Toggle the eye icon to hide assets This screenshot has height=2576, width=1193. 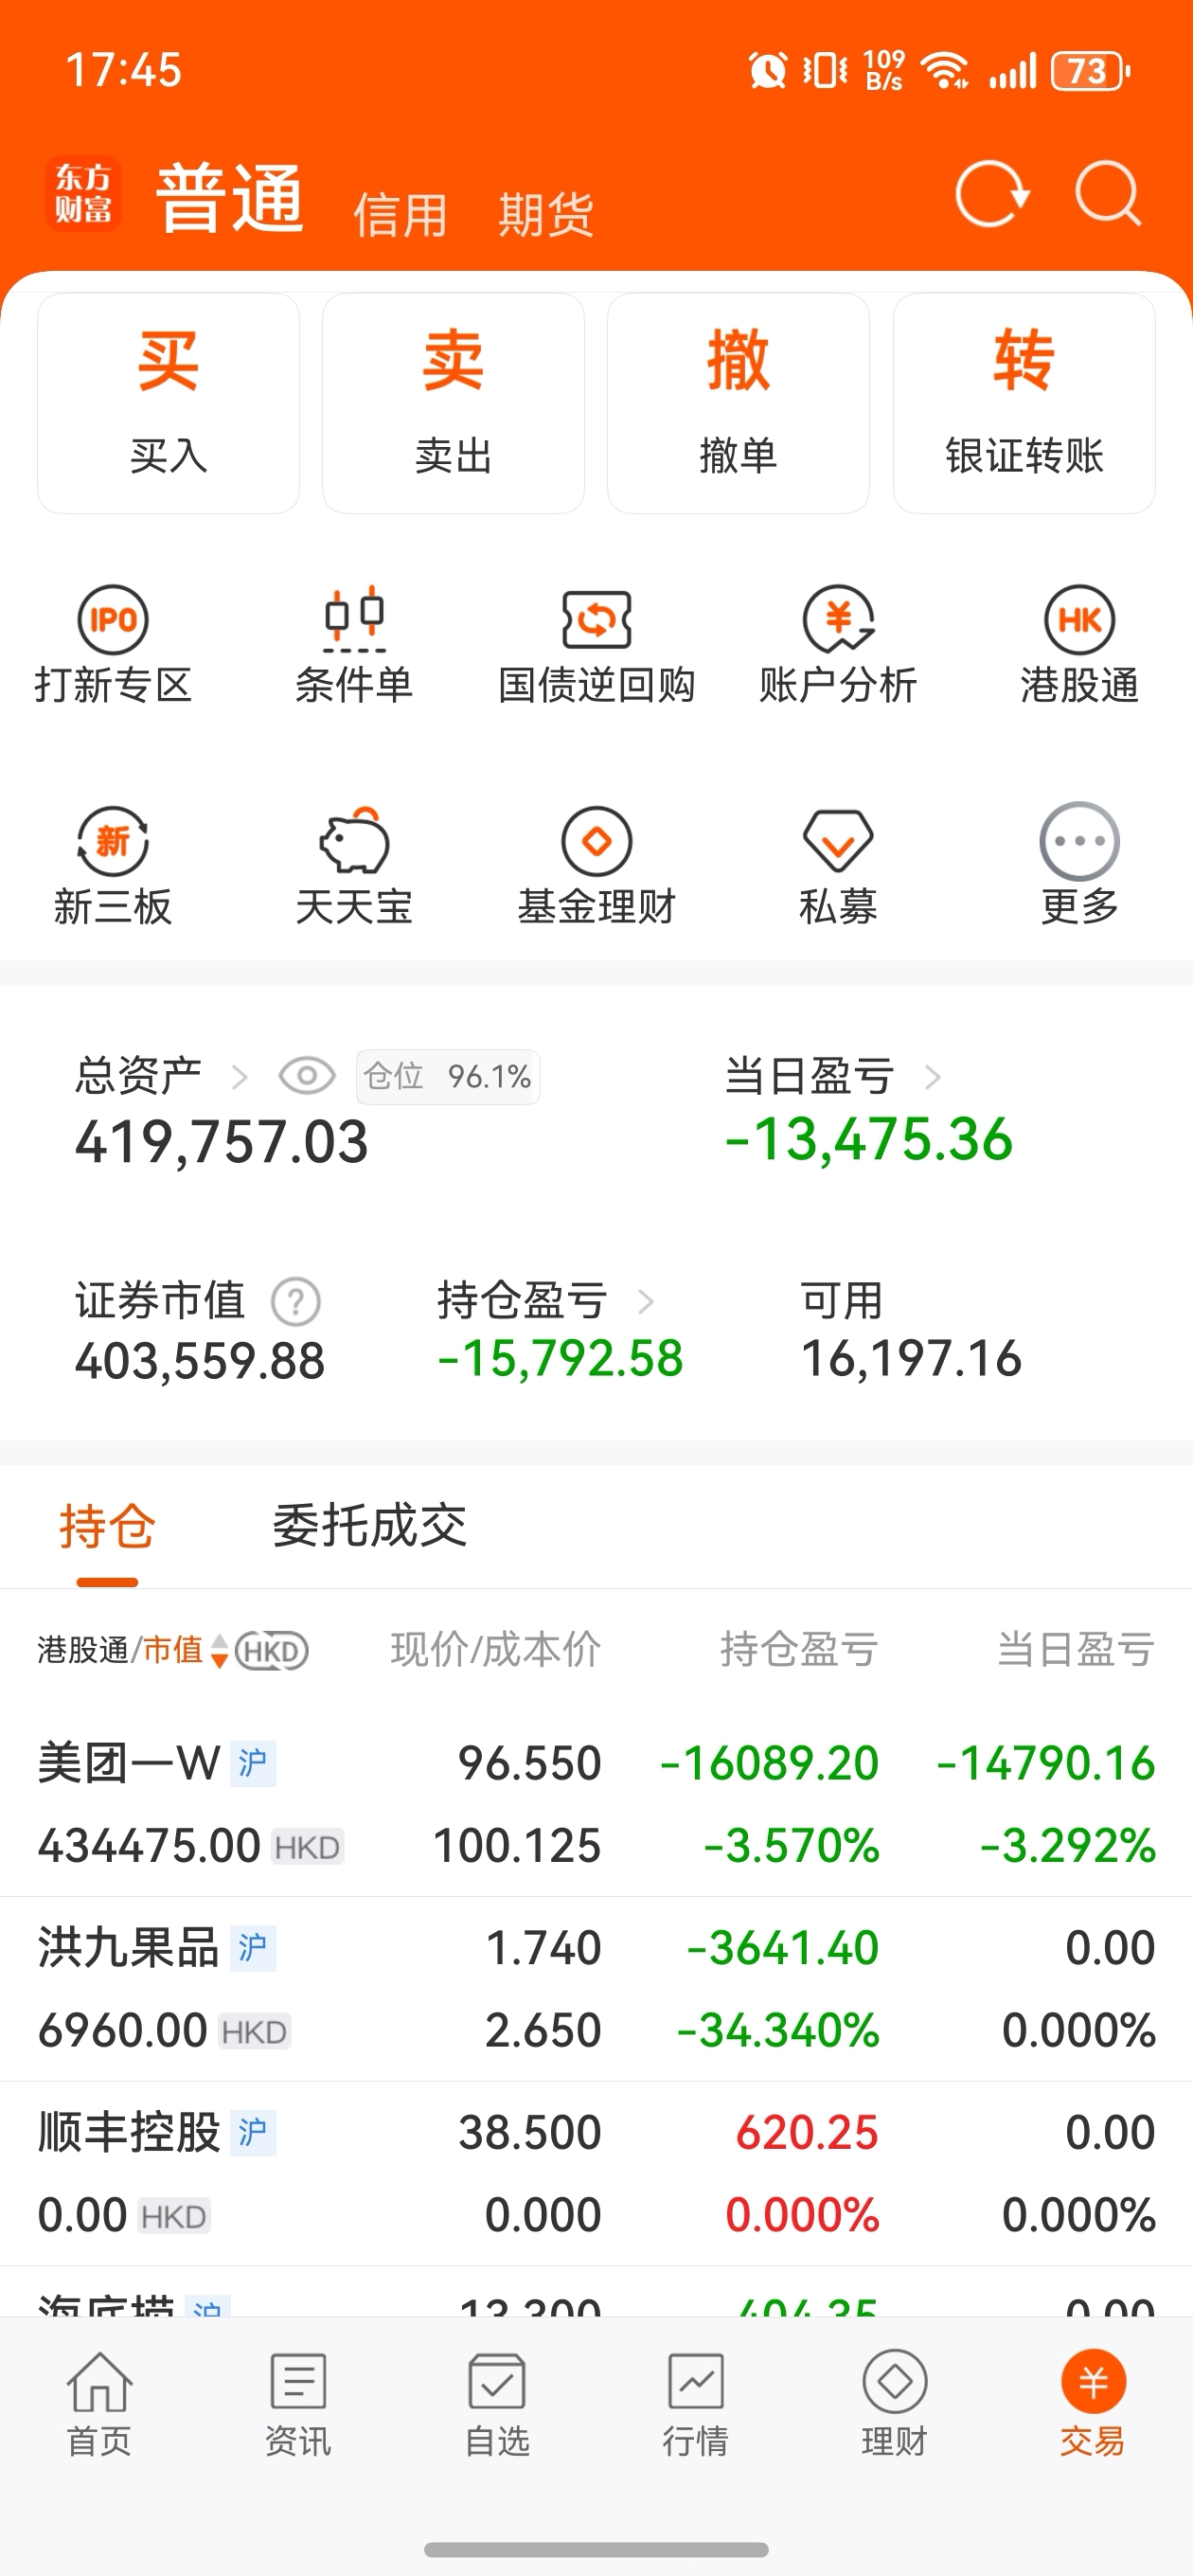(x=307, y=1076)
